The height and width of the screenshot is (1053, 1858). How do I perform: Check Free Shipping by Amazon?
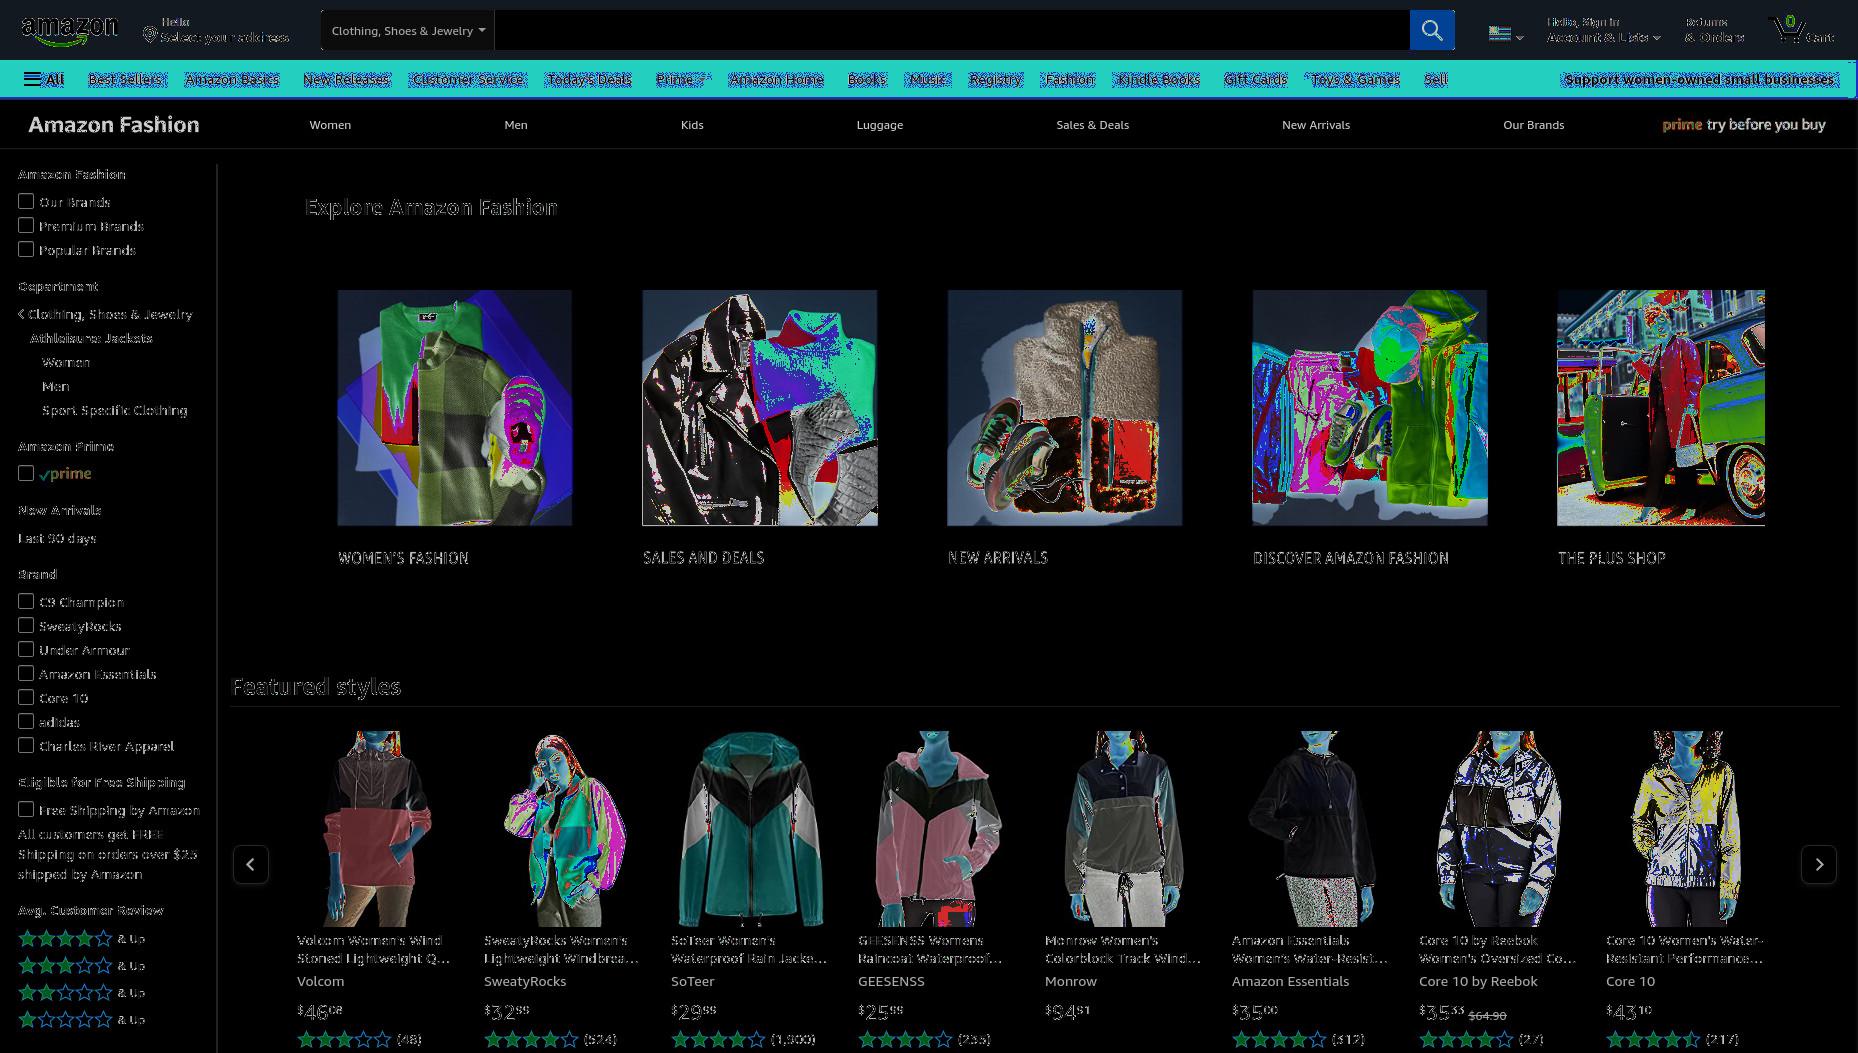point(26,809)
